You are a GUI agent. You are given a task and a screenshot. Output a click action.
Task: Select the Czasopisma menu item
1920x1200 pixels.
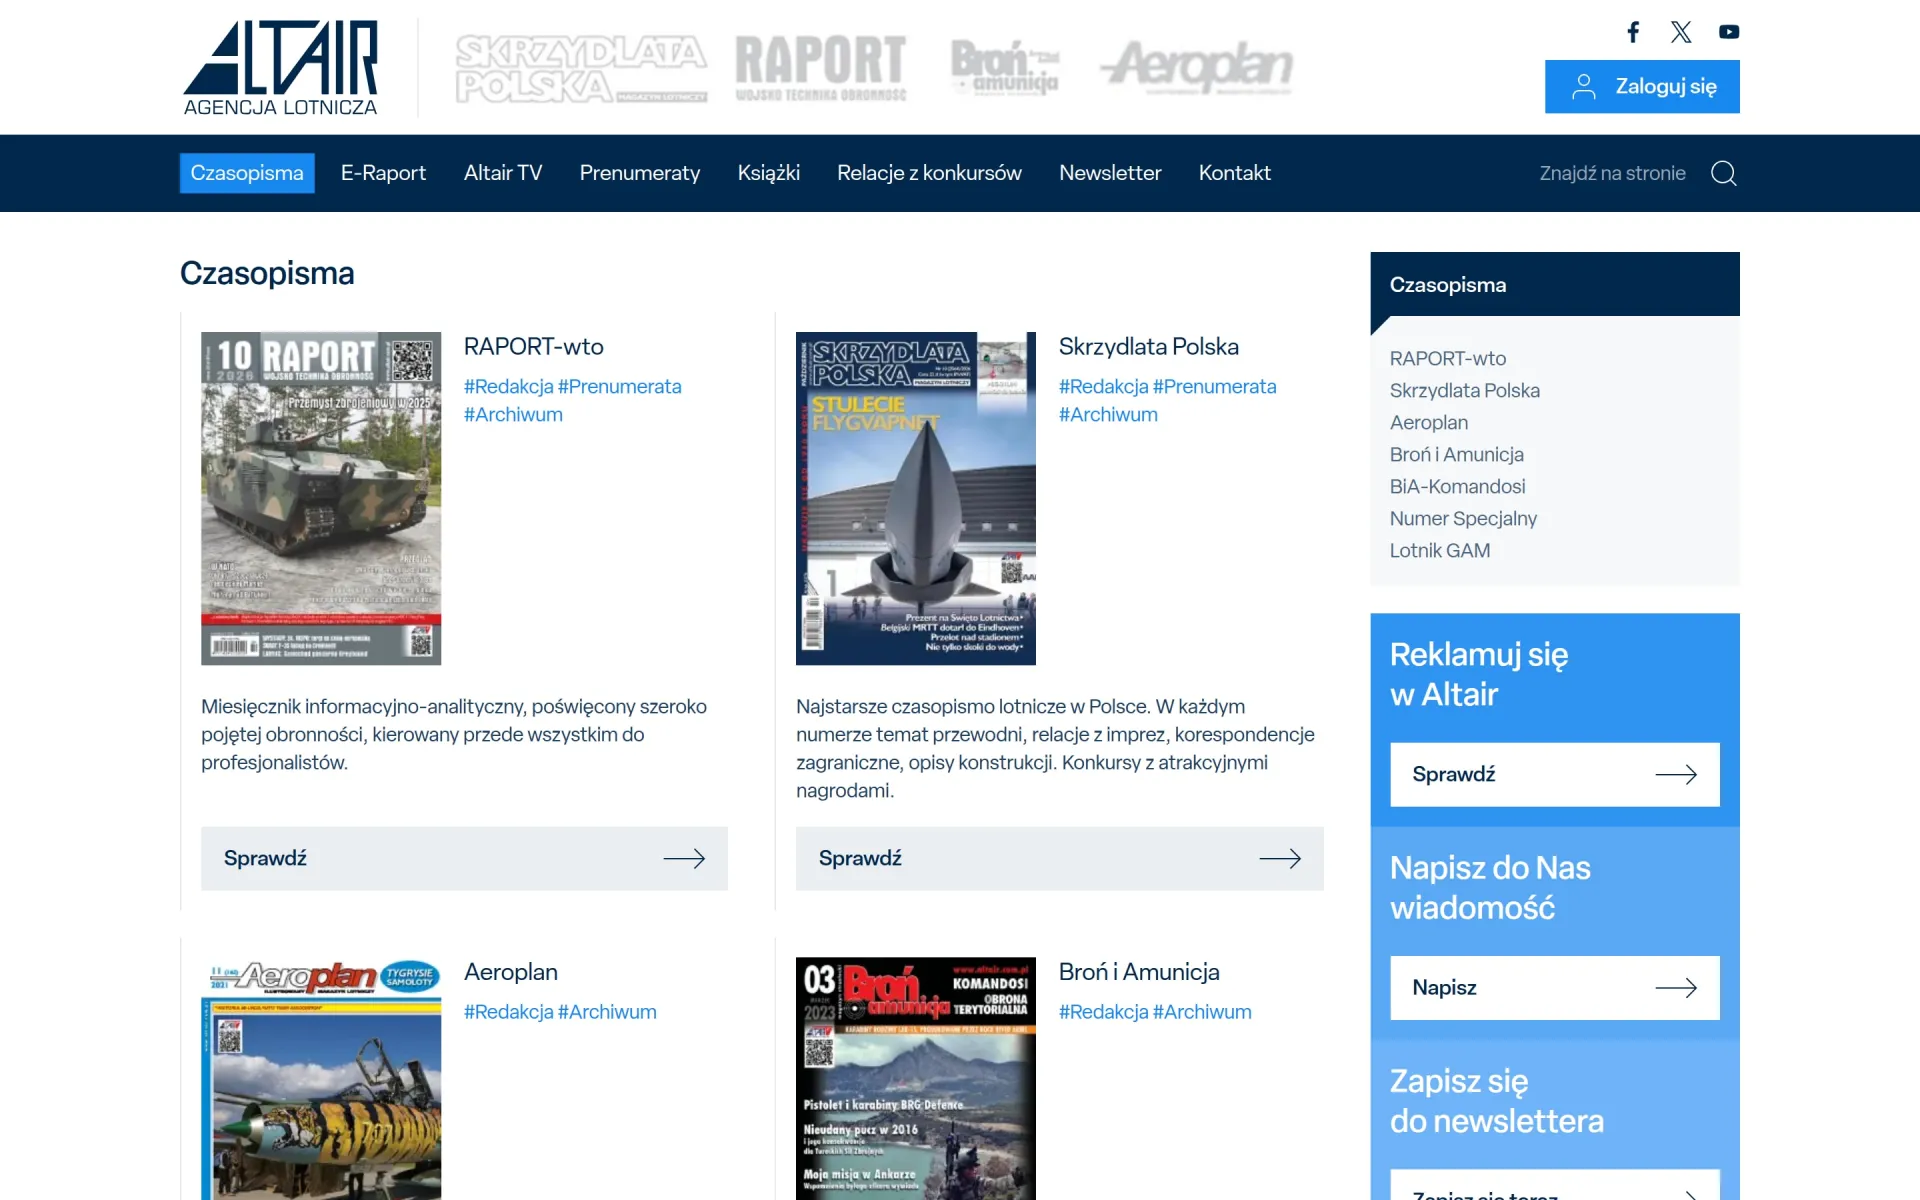pyautogui.click(x=247, y=173)
